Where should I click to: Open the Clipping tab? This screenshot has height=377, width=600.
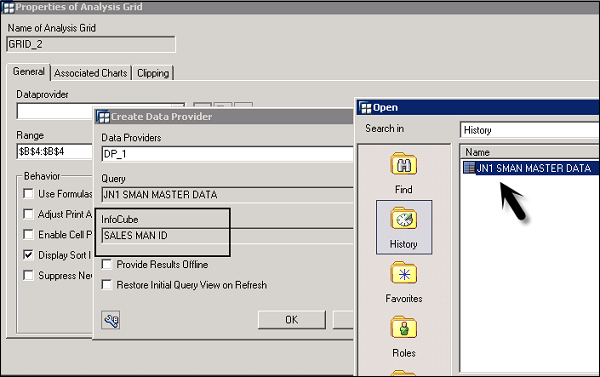153,73
